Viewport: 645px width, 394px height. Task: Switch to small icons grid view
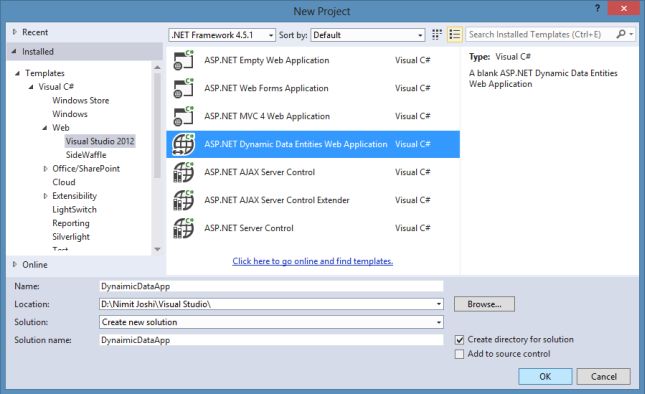coord(437,35)
